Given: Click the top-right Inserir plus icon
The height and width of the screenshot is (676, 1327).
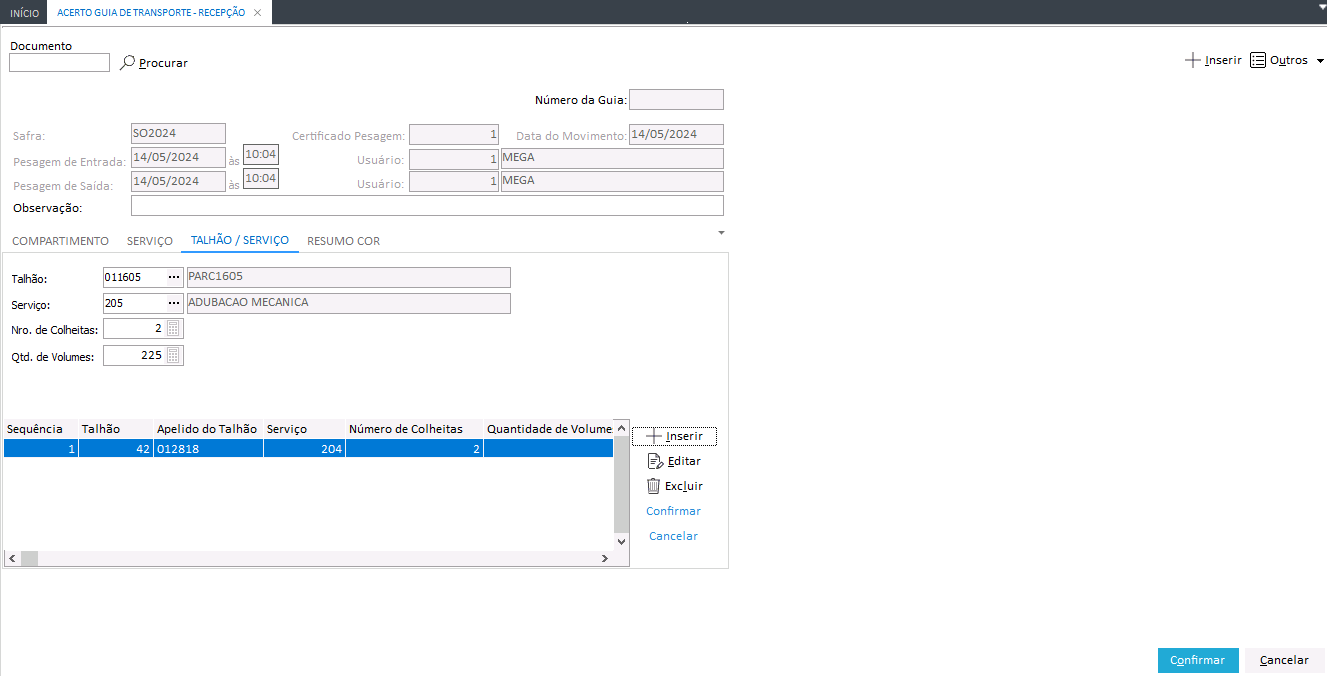Looking at the screenshot, I should click(x=1192, y=60).
